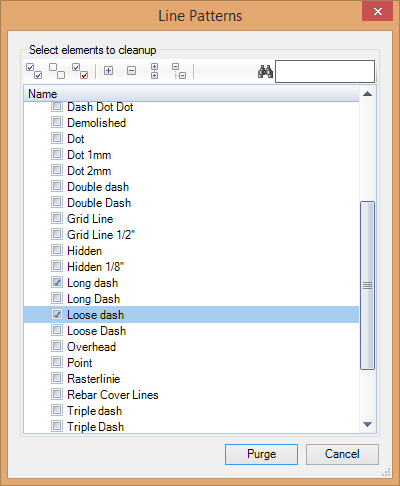Check the capitalized Double Dash checkbox

click(57, 202)
